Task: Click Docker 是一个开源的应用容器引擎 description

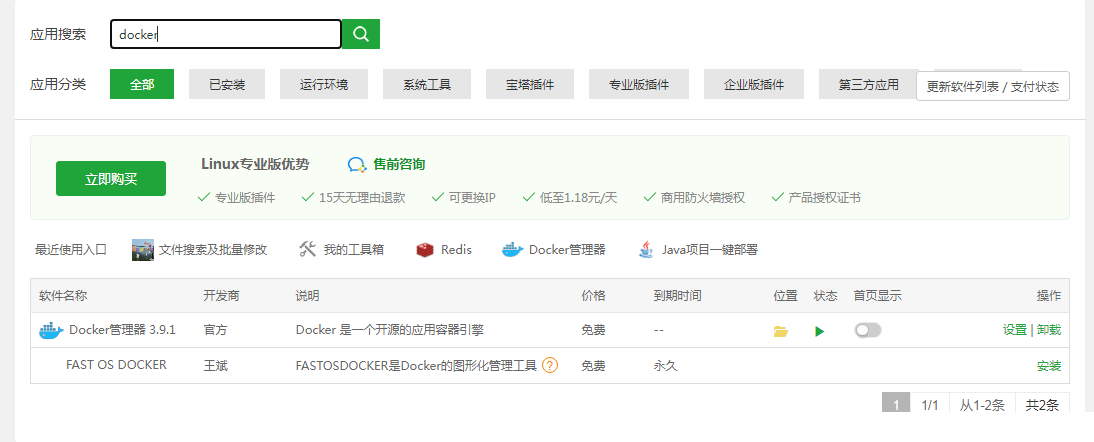Action: point(389,330)
